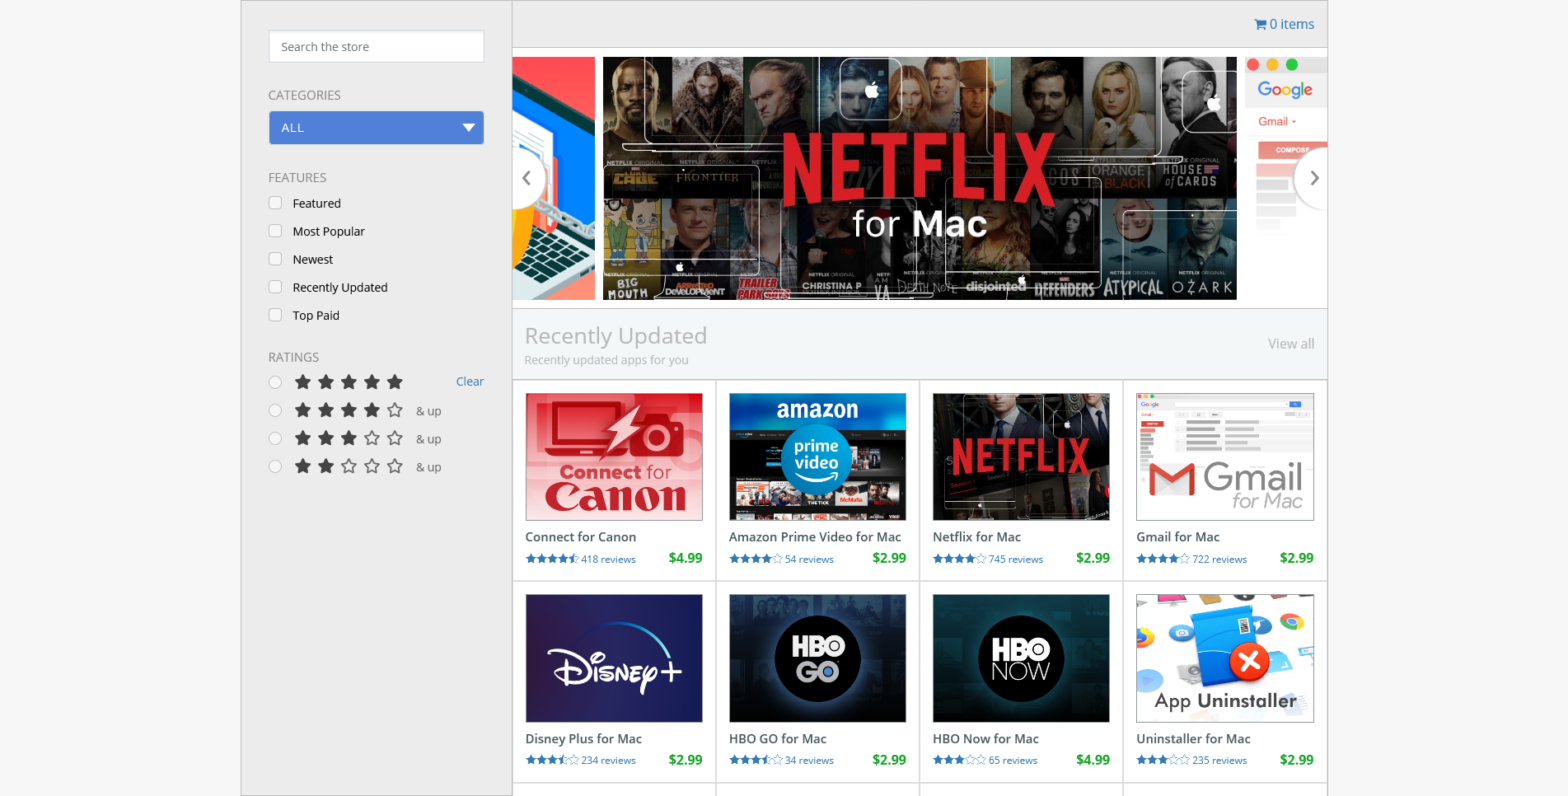Open the Connect for Canon app thumbnail
Screen dimensions: 1568x796
(614, 457)
